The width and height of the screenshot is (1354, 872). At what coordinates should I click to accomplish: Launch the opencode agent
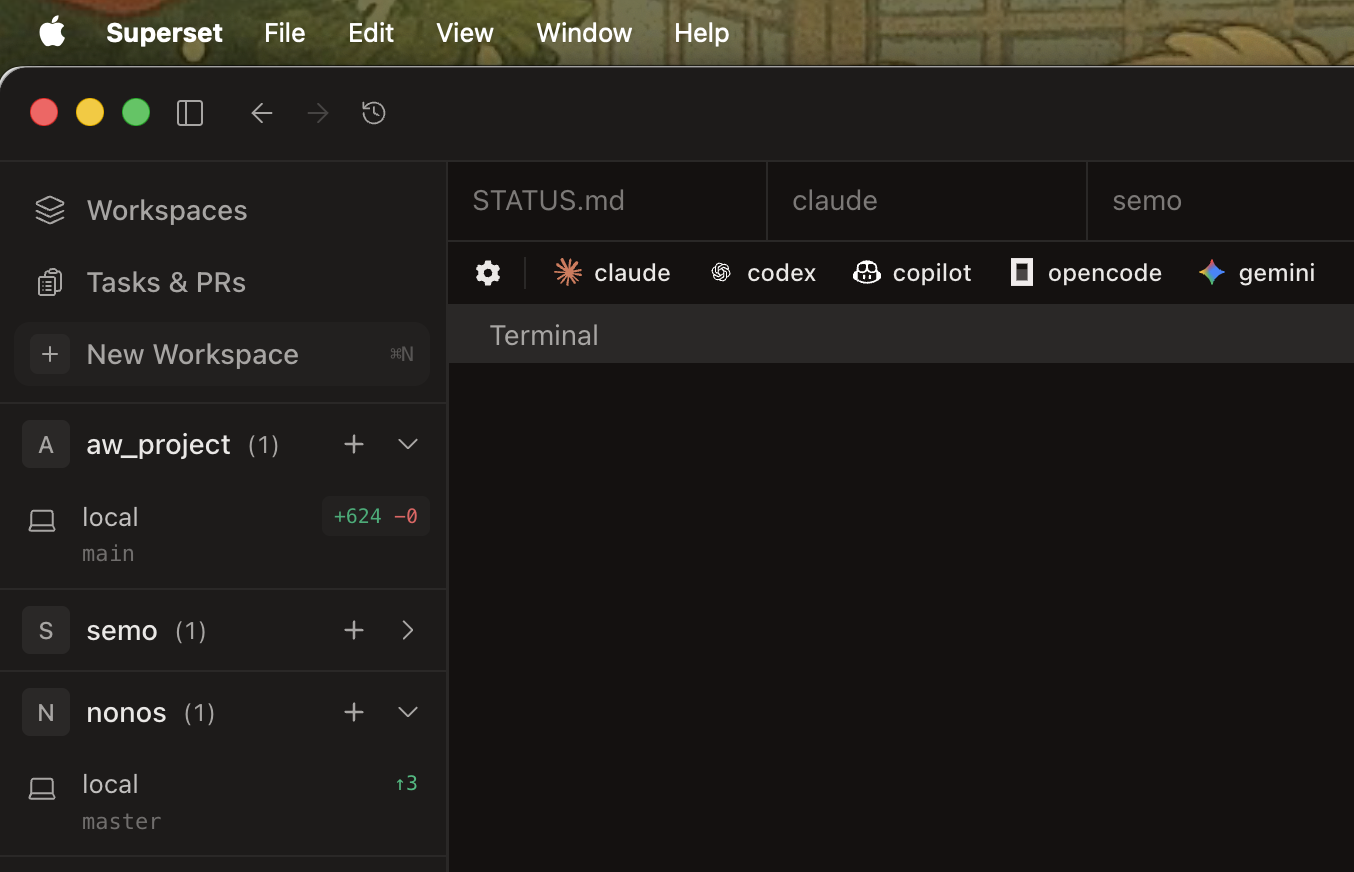pos(1086,273)
